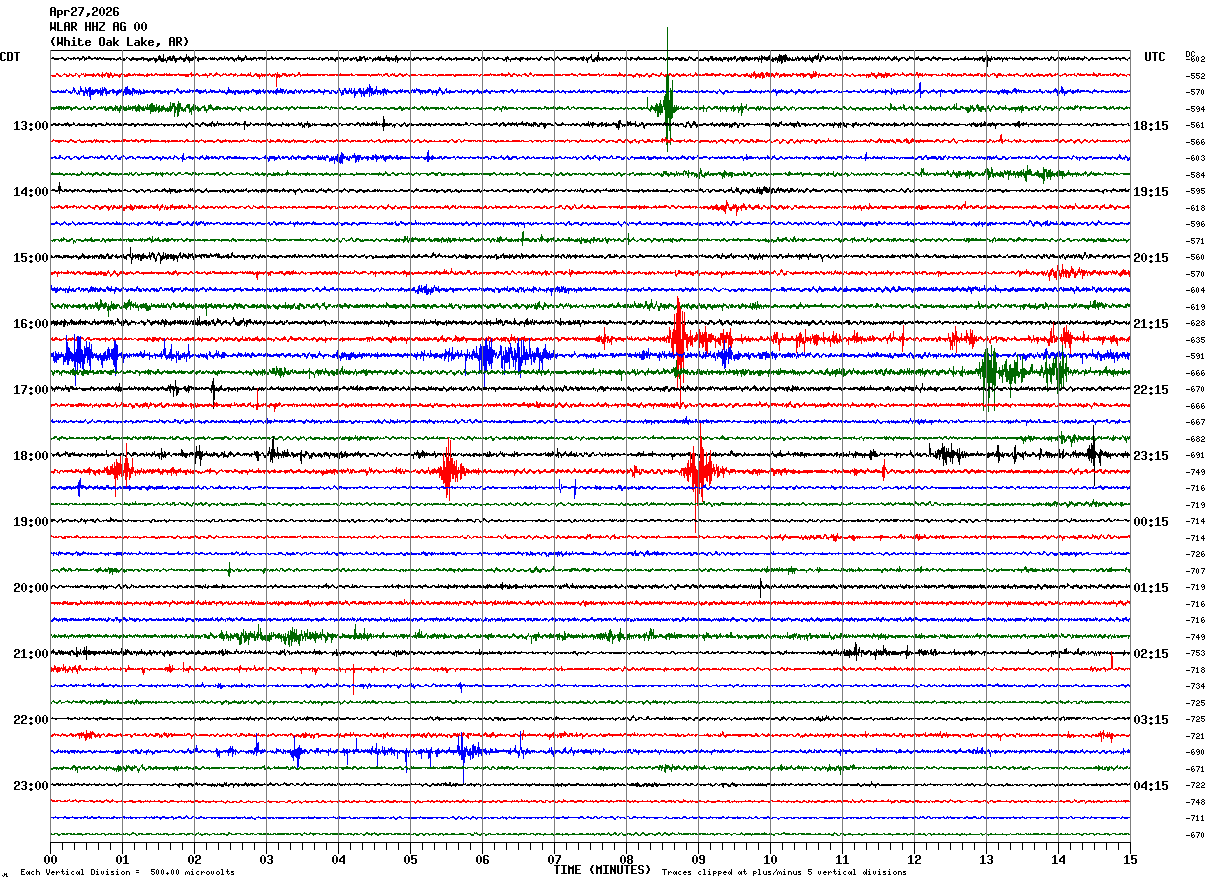Click the tall red burst after 16:00
The height and width of the screenshot is (886, 1210).
(679, 339)
